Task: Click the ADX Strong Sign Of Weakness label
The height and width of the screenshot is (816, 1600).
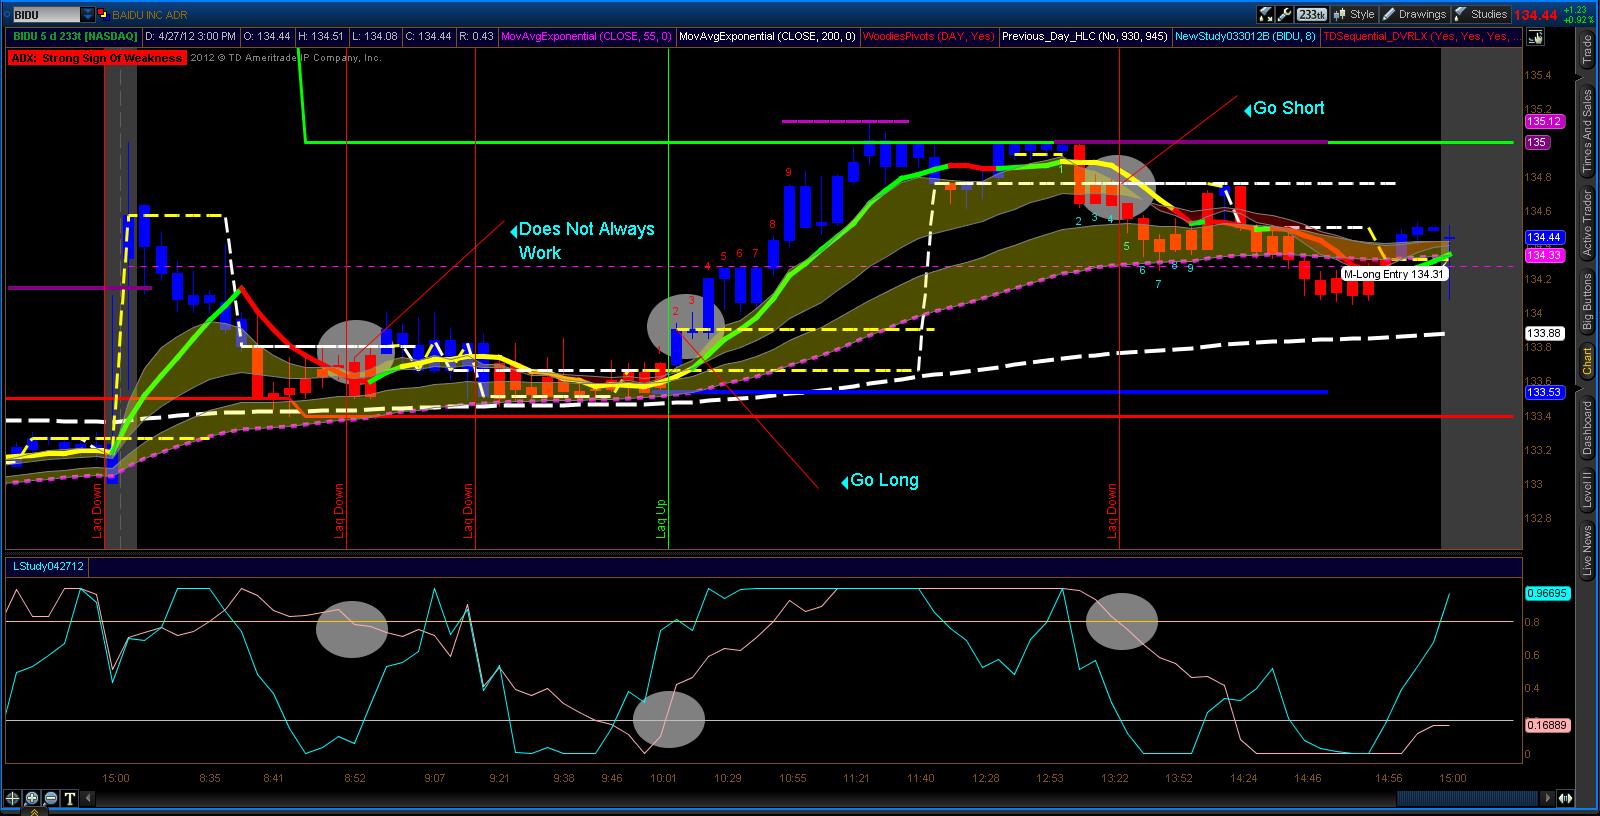Action: (97, 58)
